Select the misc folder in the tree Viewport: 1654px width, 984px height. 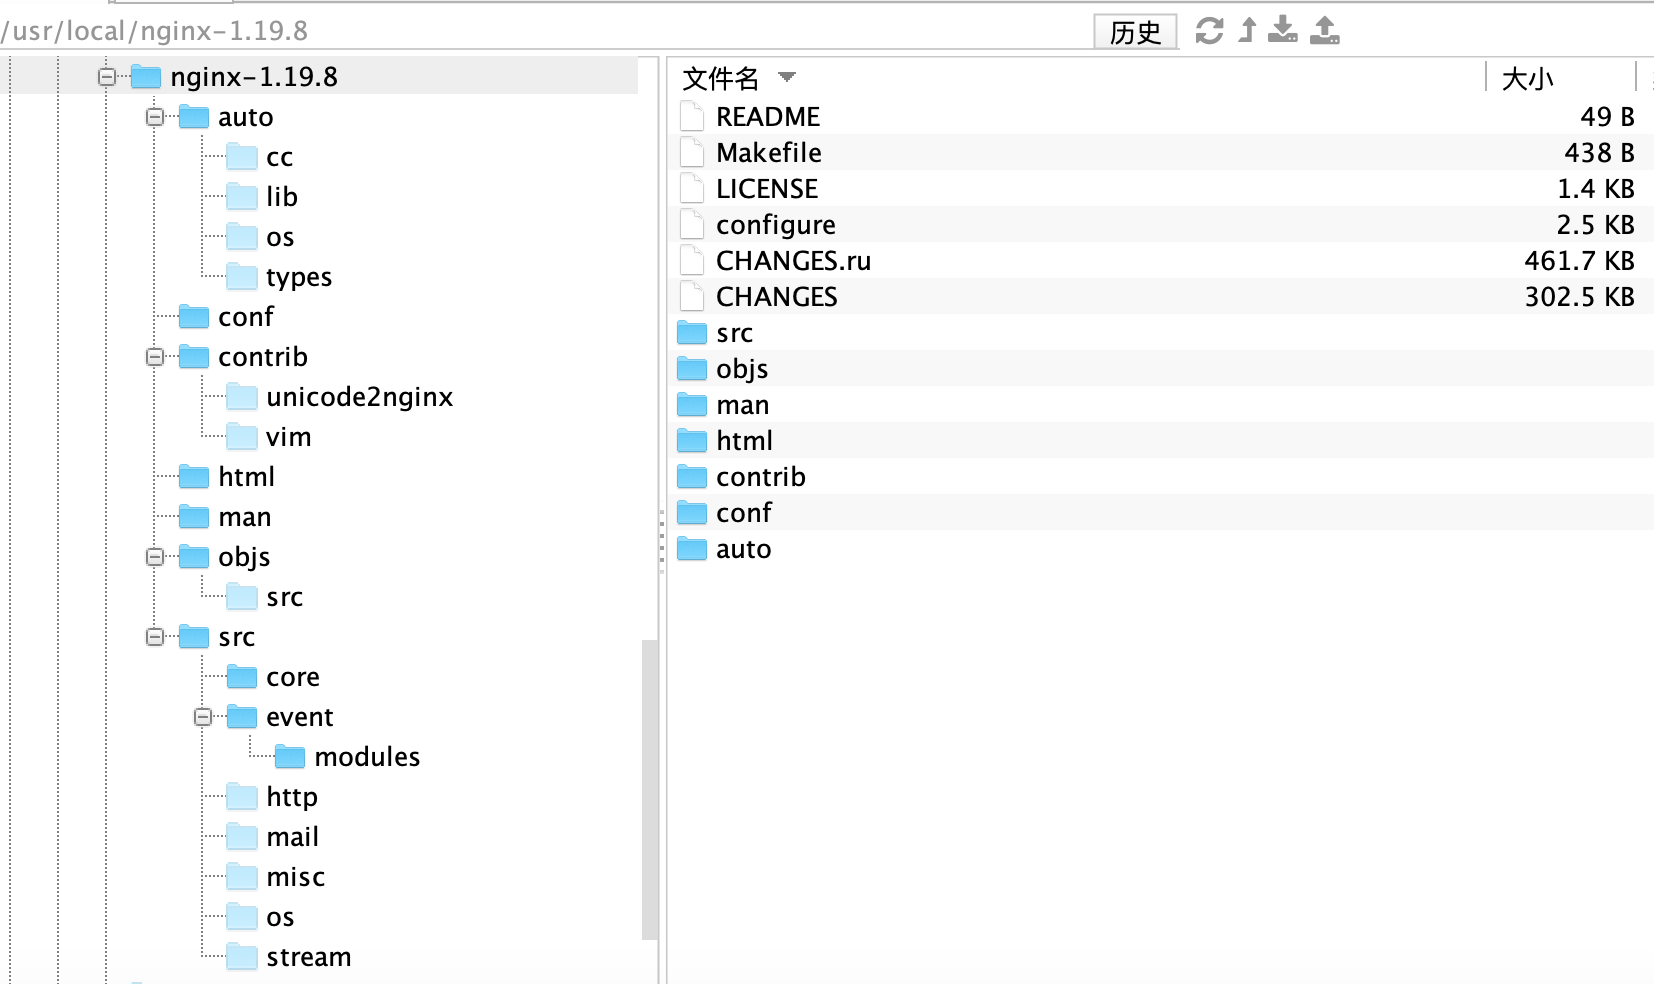tap(276, 877)
